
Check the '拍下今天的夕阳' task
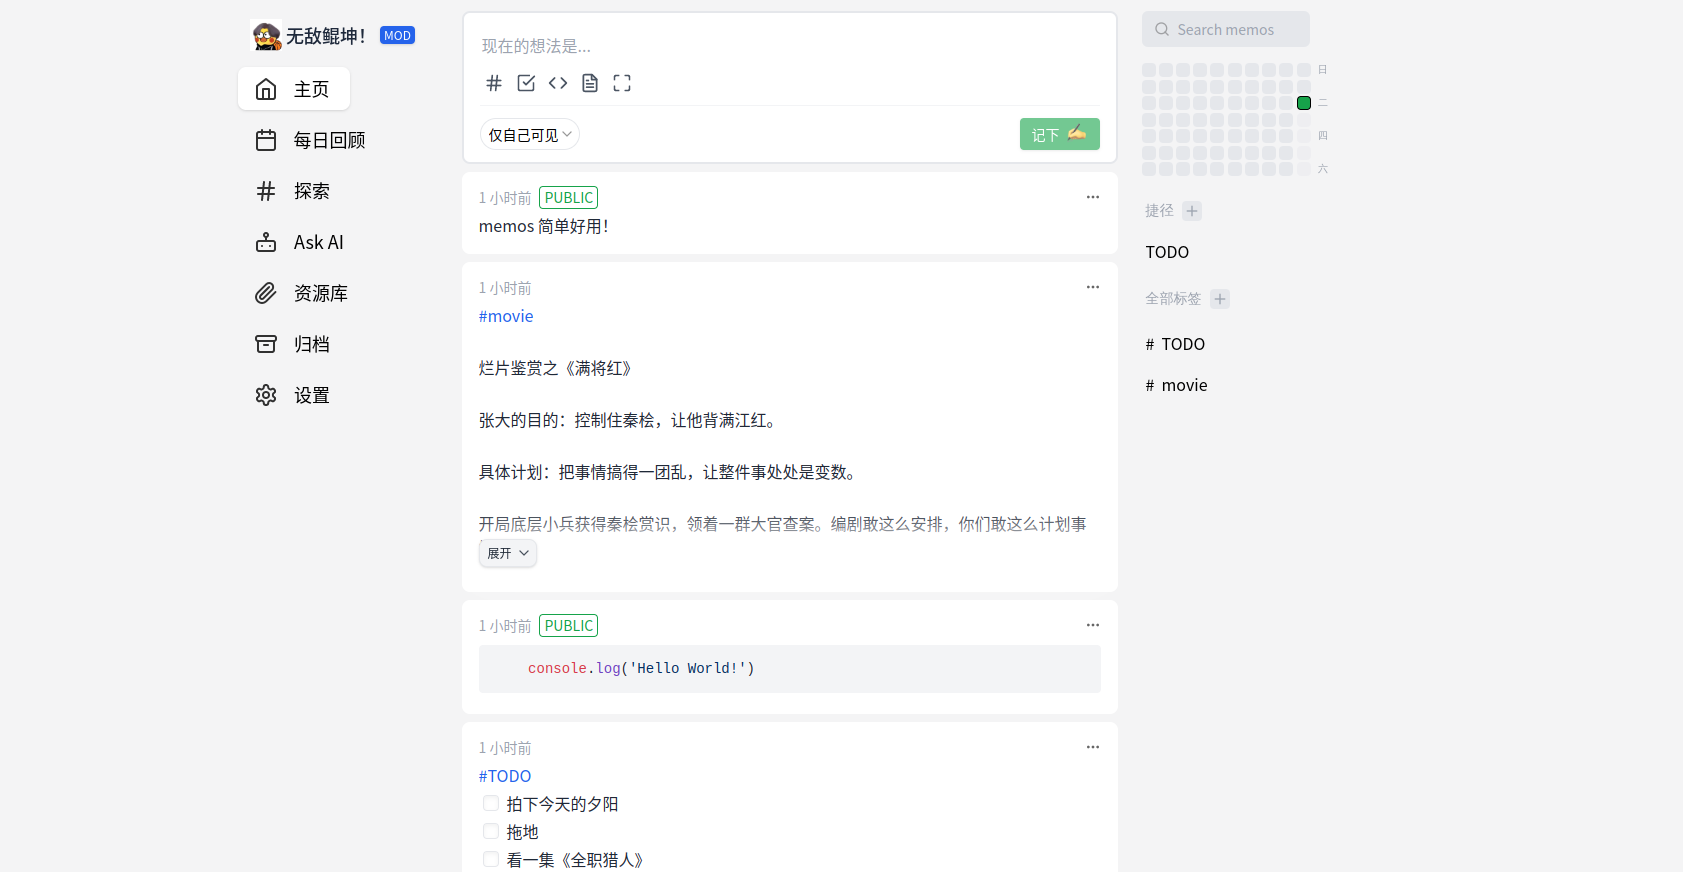491,803
